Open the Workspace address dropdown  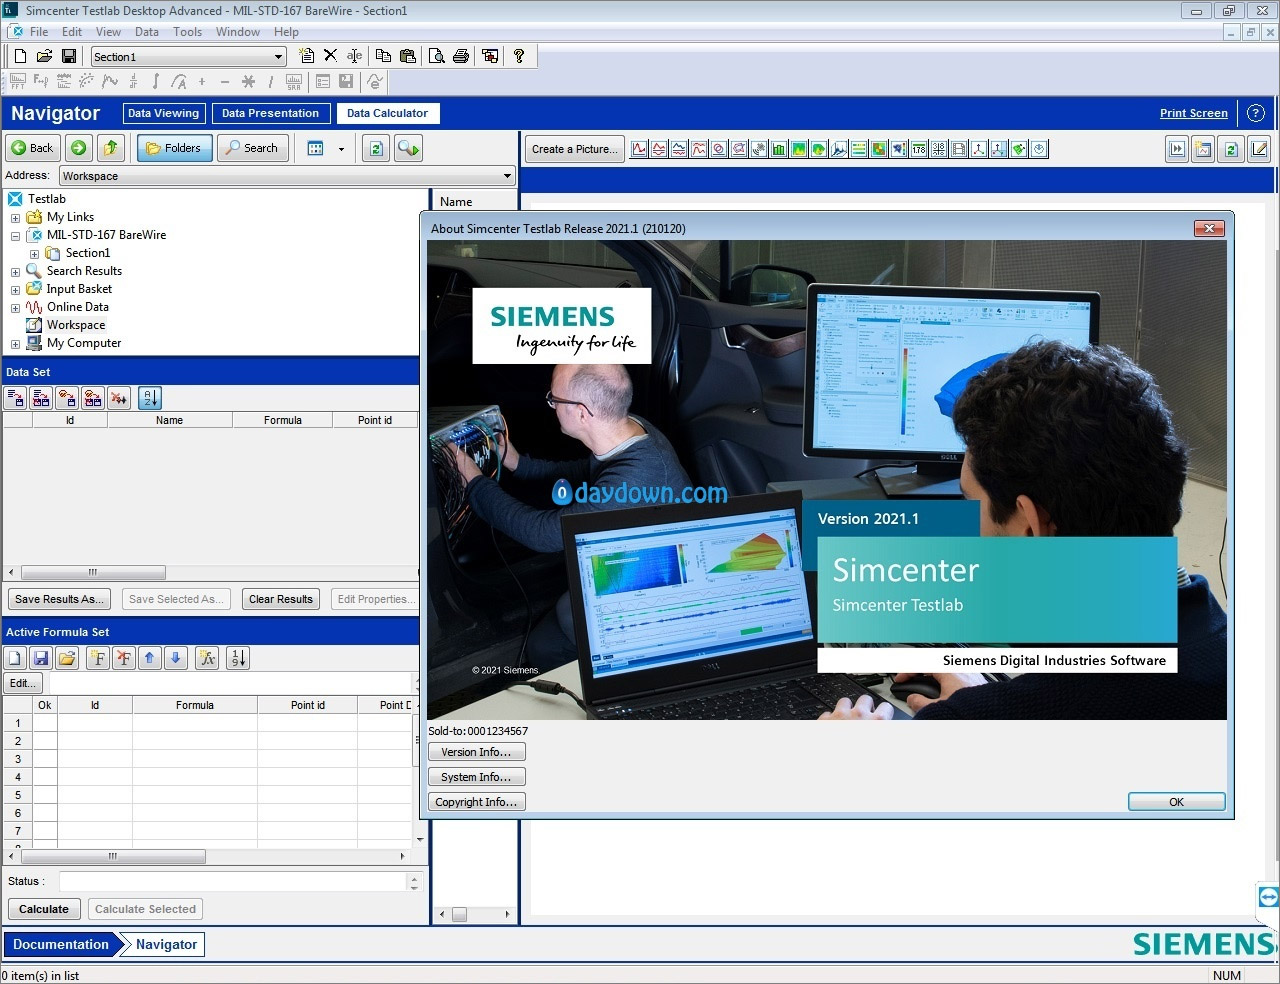coord(506,175)
